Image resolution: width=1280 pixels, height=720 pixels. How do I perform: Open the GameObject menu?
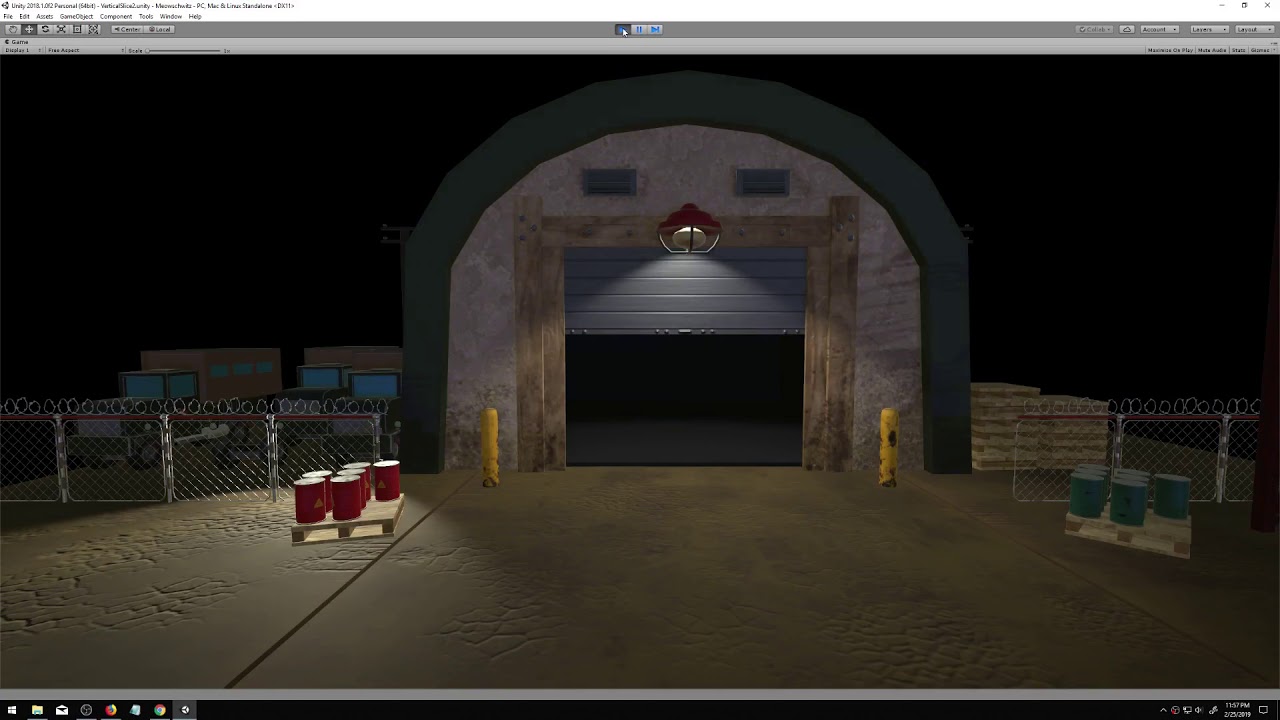[x=77, y=17]
